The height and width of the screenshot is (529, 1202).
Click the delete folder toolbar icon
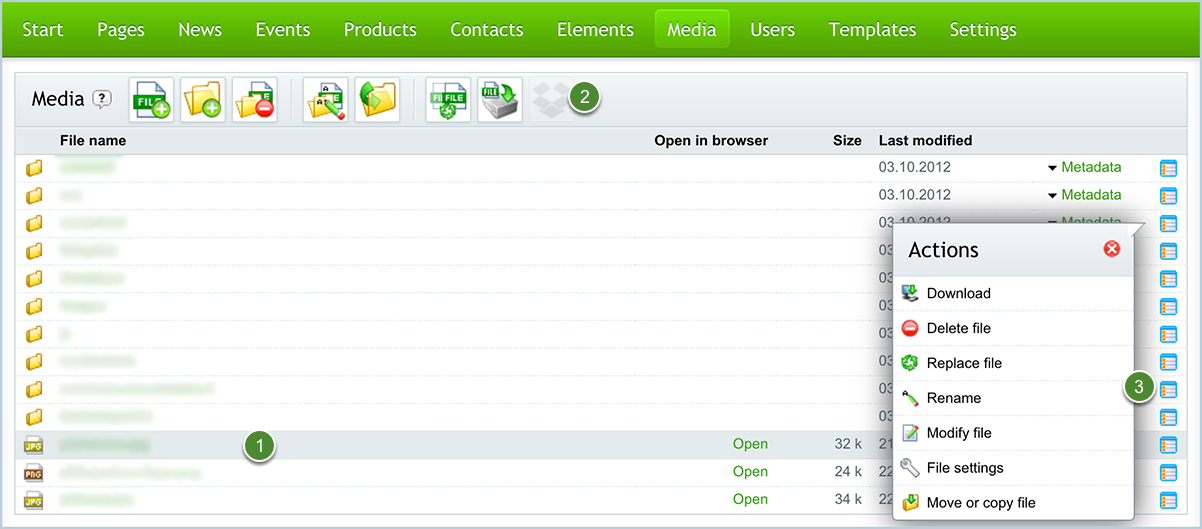click(x=254, y=99)
